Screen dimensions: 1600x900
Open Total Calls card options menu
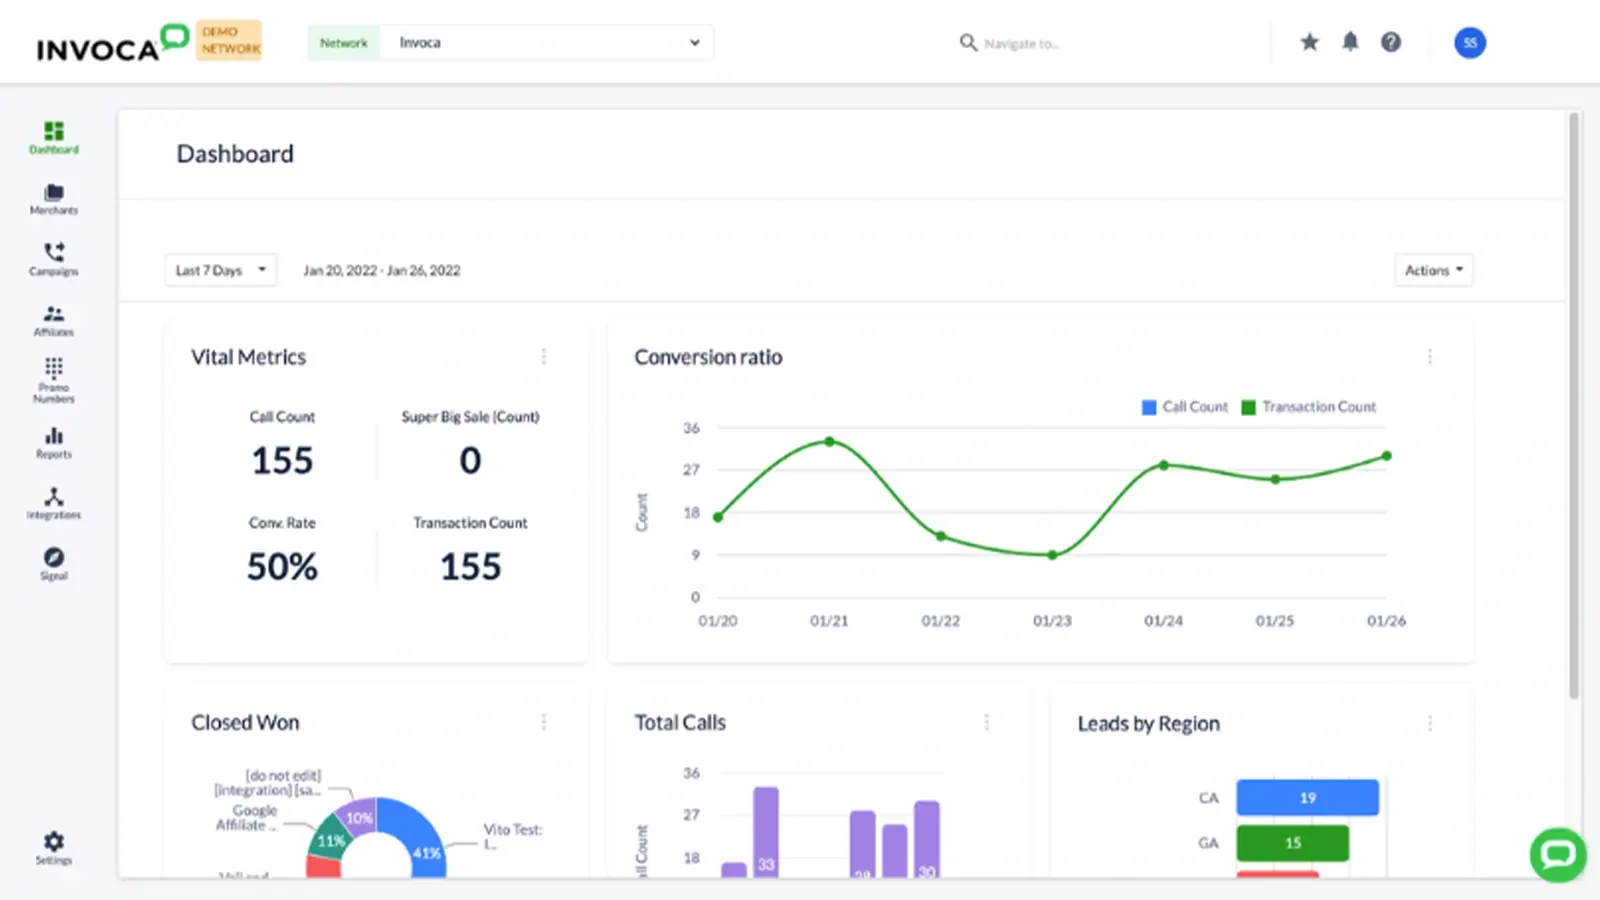tap(987, 722)
